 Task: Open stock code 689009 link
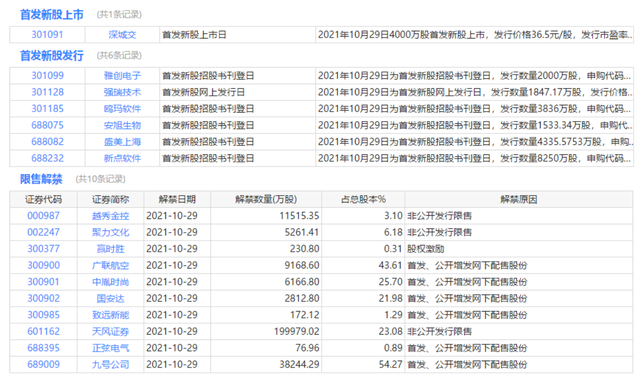tap(43, 365)
